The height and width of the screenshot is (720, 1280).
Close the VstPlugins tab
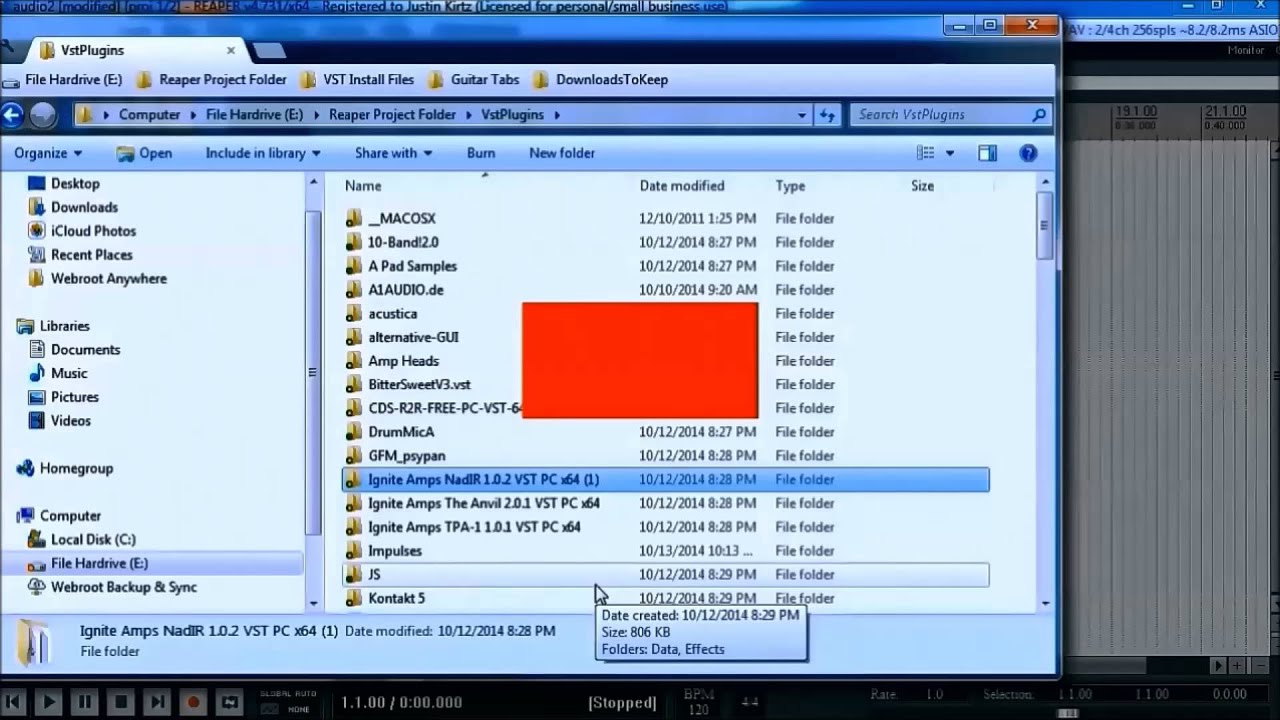231,49
